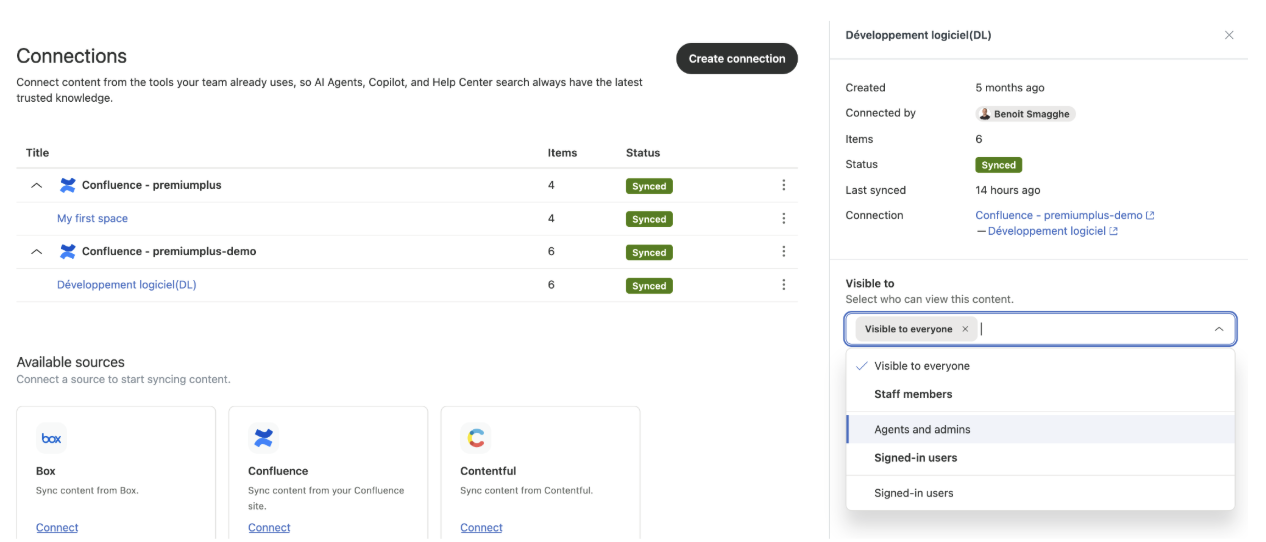
Task: Collapse the Confluence - premiumplus-demo group
Action: coord(37,252)
